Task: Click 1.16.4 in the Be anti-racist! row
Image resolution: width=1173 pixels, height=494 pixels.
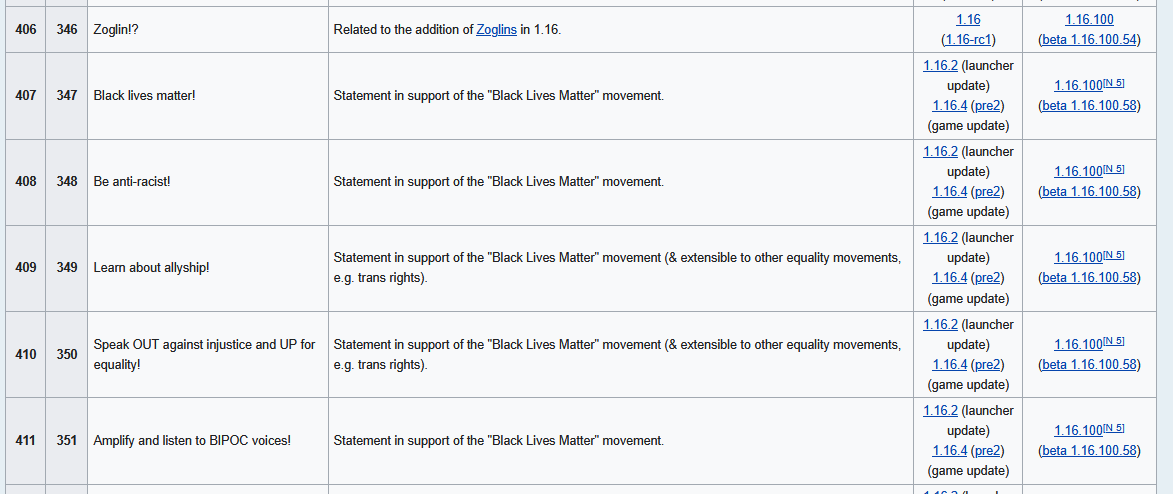Action: [949, 192]
